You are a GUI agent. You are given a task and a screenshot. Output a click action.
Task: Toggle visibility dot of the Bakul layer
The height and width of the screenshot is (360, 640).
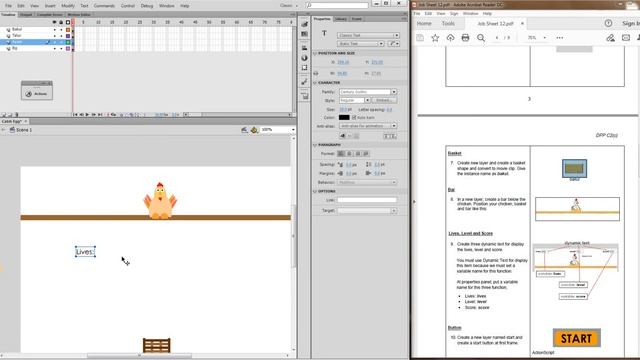click(55, 29)
